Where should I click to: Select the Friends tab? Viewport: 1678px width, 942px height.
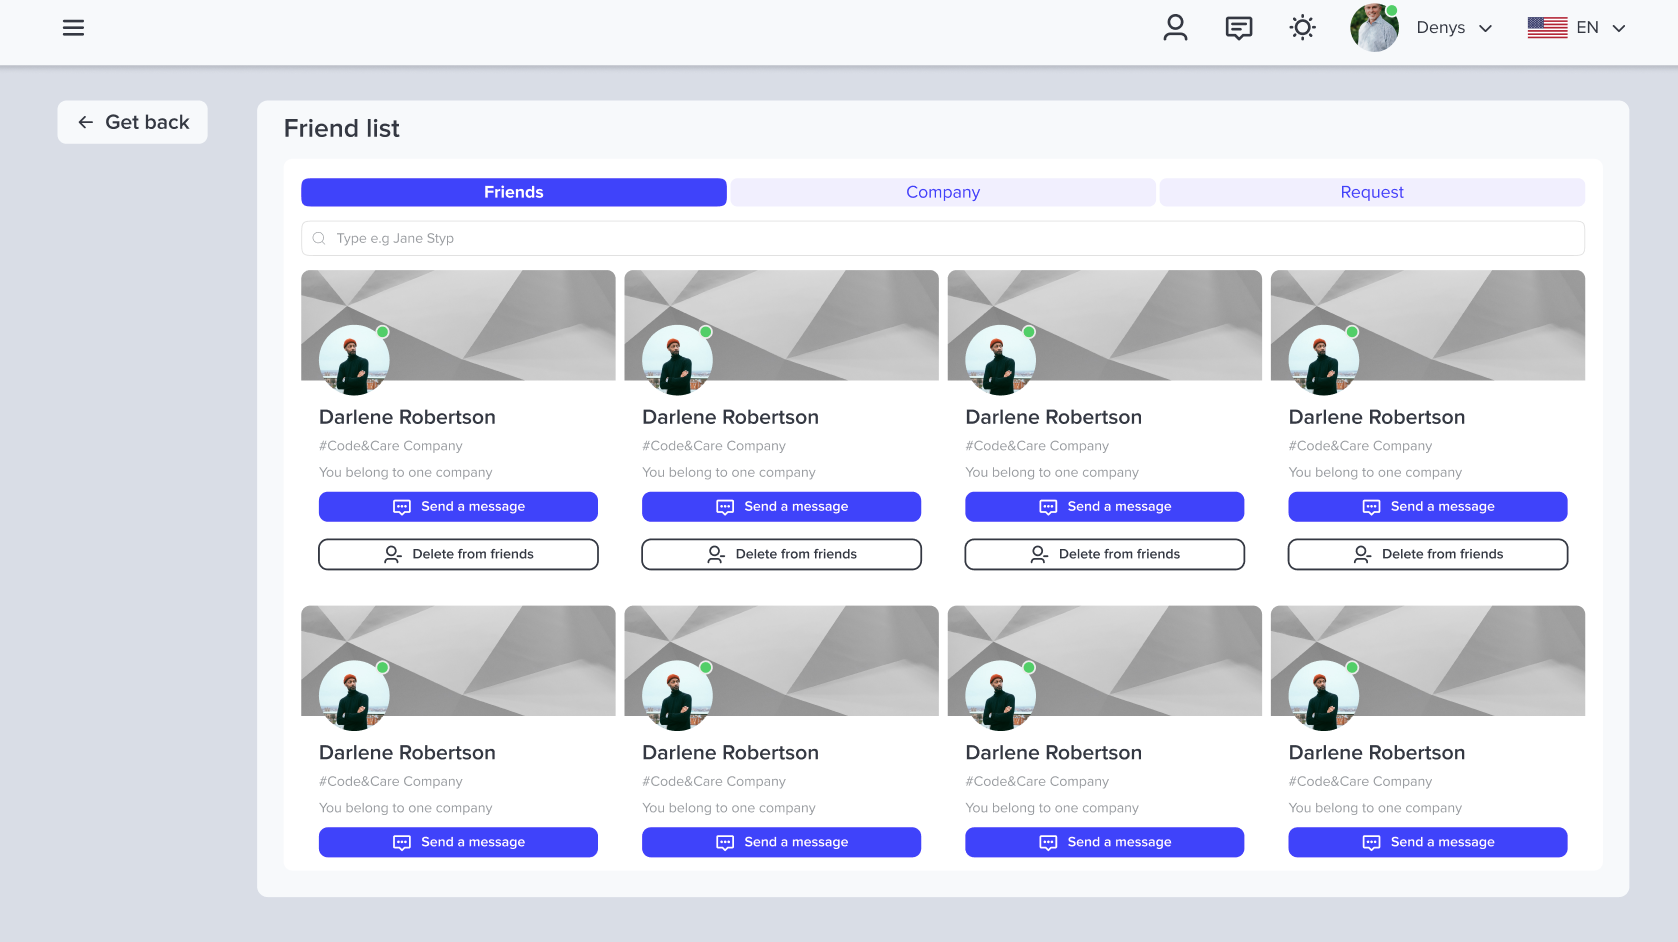tap(513, 192)
